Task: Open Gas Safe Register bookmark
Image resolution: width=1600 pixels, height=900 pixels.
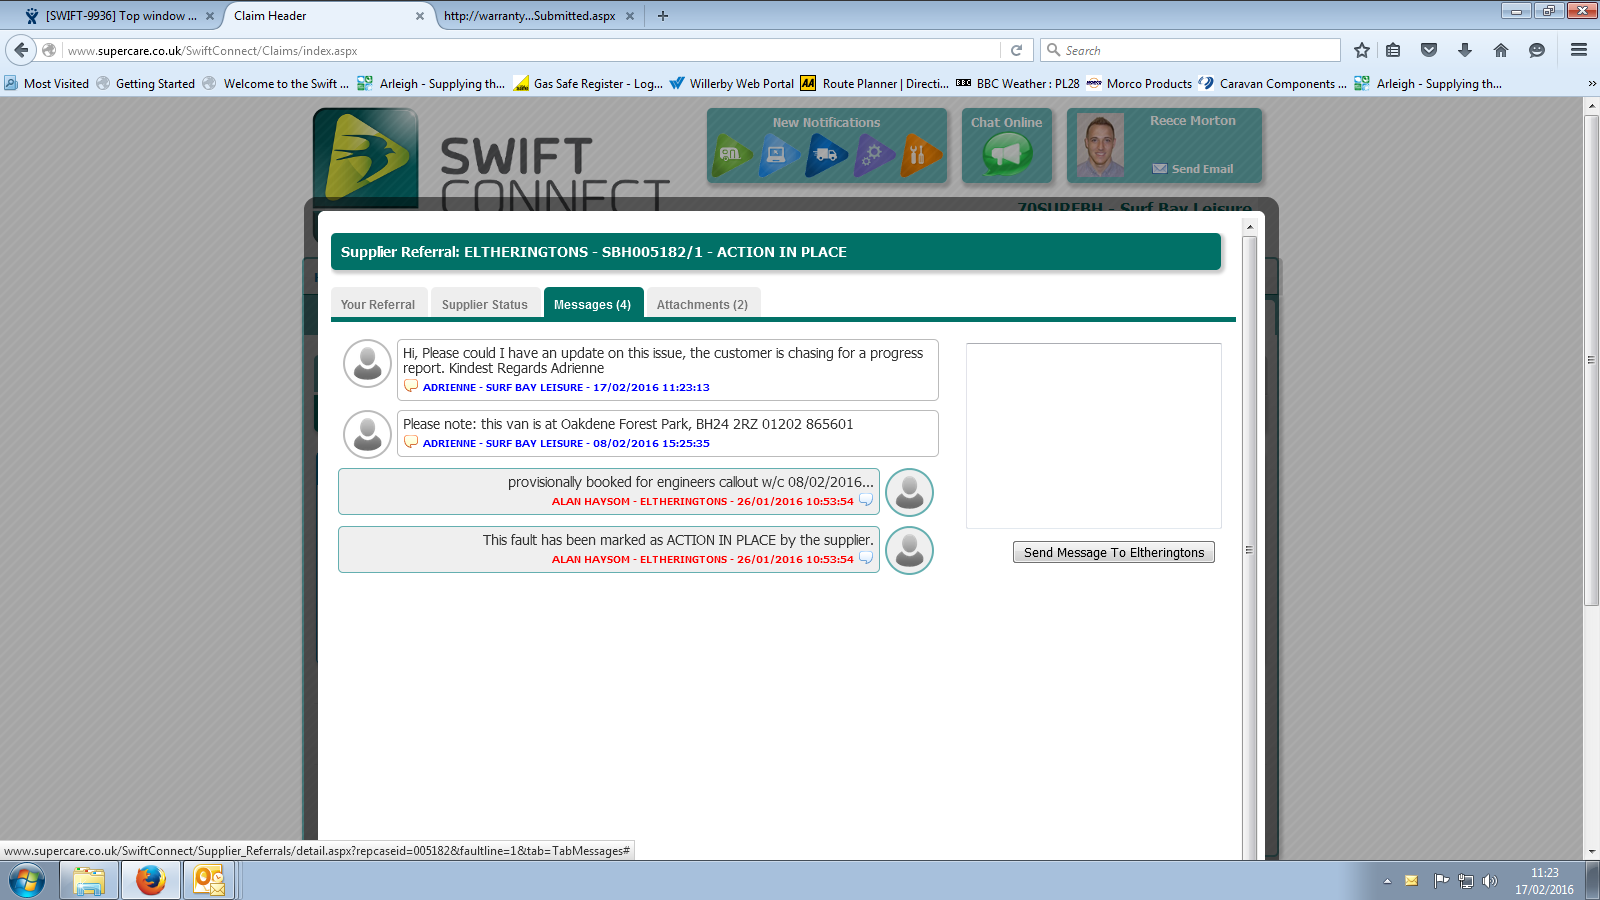Action: (588, 84)
